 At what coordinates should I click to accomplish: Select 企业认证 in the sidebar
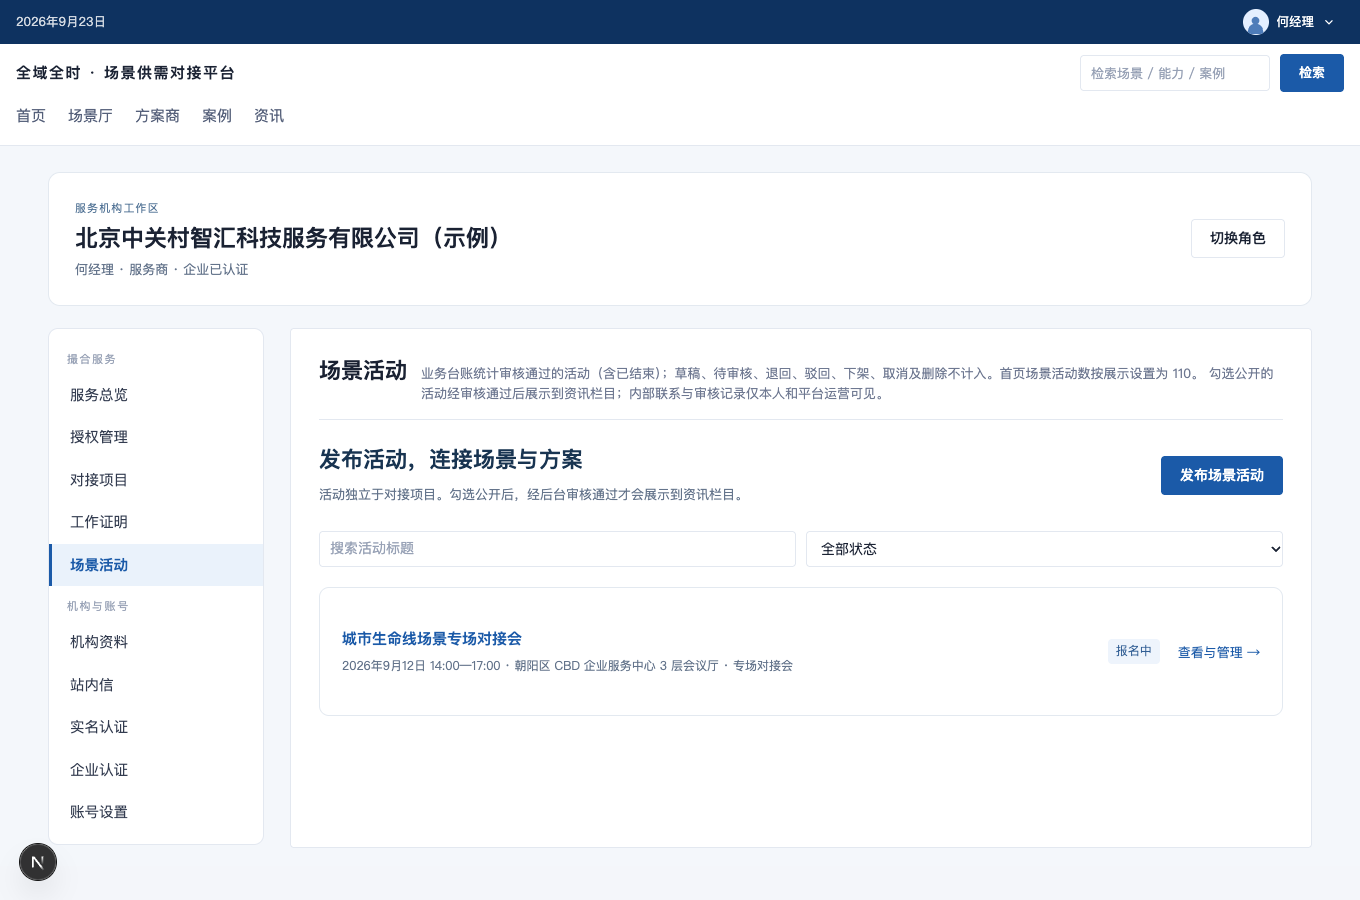click(156, 770)
